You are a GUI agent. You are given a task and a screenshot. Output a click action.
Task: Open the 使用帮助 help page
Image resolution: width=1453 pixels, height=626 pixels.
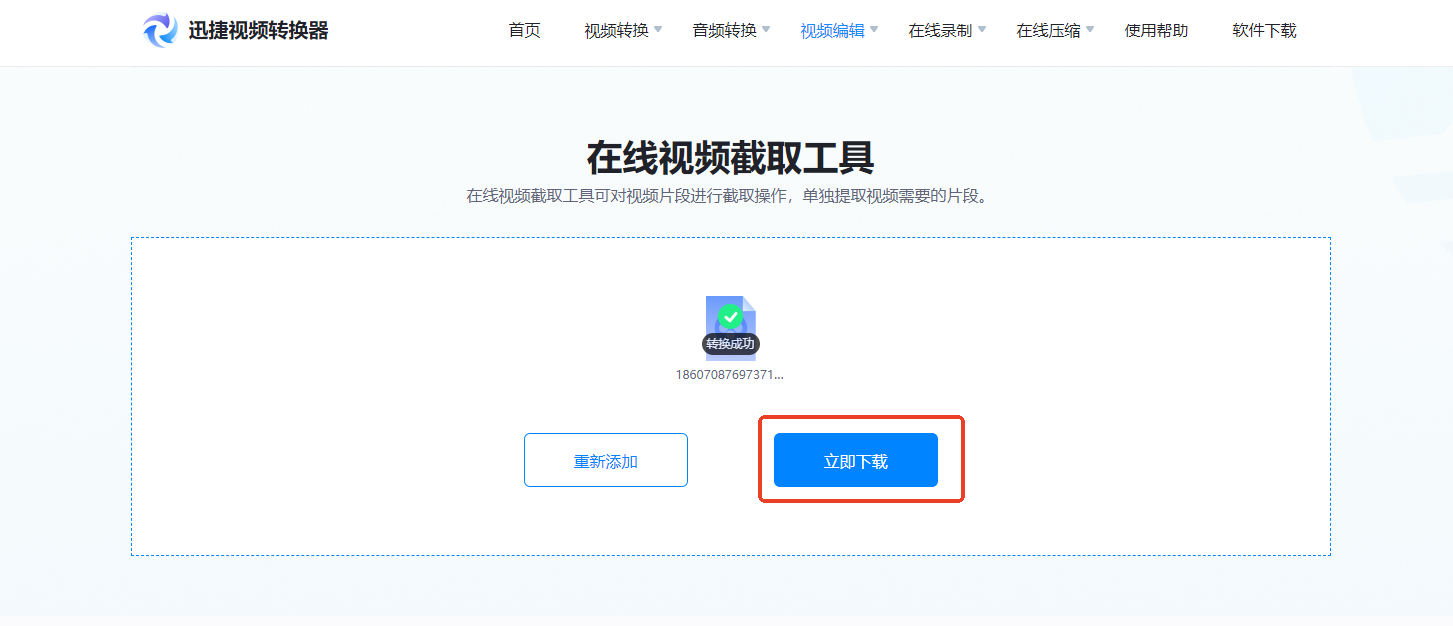pos(1156,31)
